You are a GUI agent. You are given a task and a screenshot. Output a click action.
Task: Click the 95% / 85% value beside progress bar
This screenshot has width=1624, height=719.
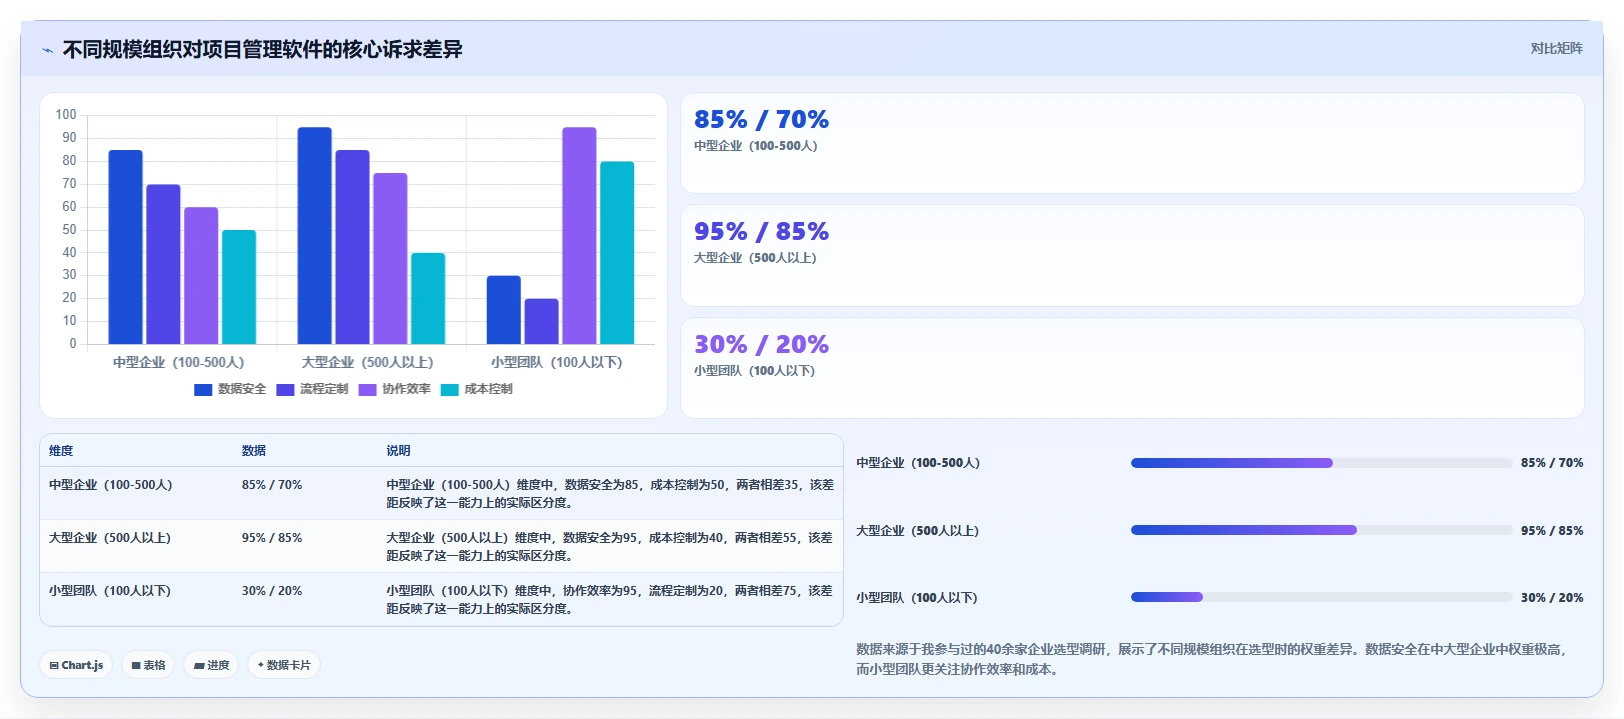[1552, 531]
